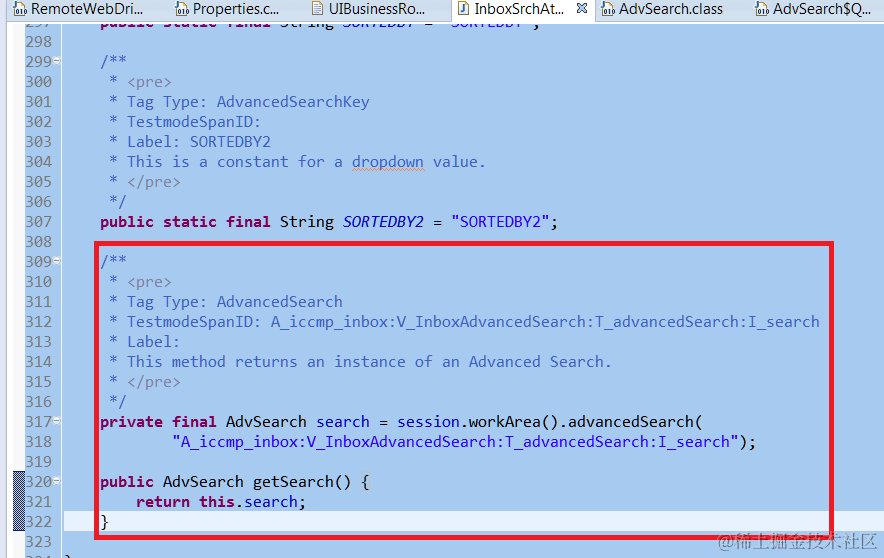884x558 pixels.
Task: Click line number 322 in the gutter
Action: pyautogui.click(x=38, y=521)
